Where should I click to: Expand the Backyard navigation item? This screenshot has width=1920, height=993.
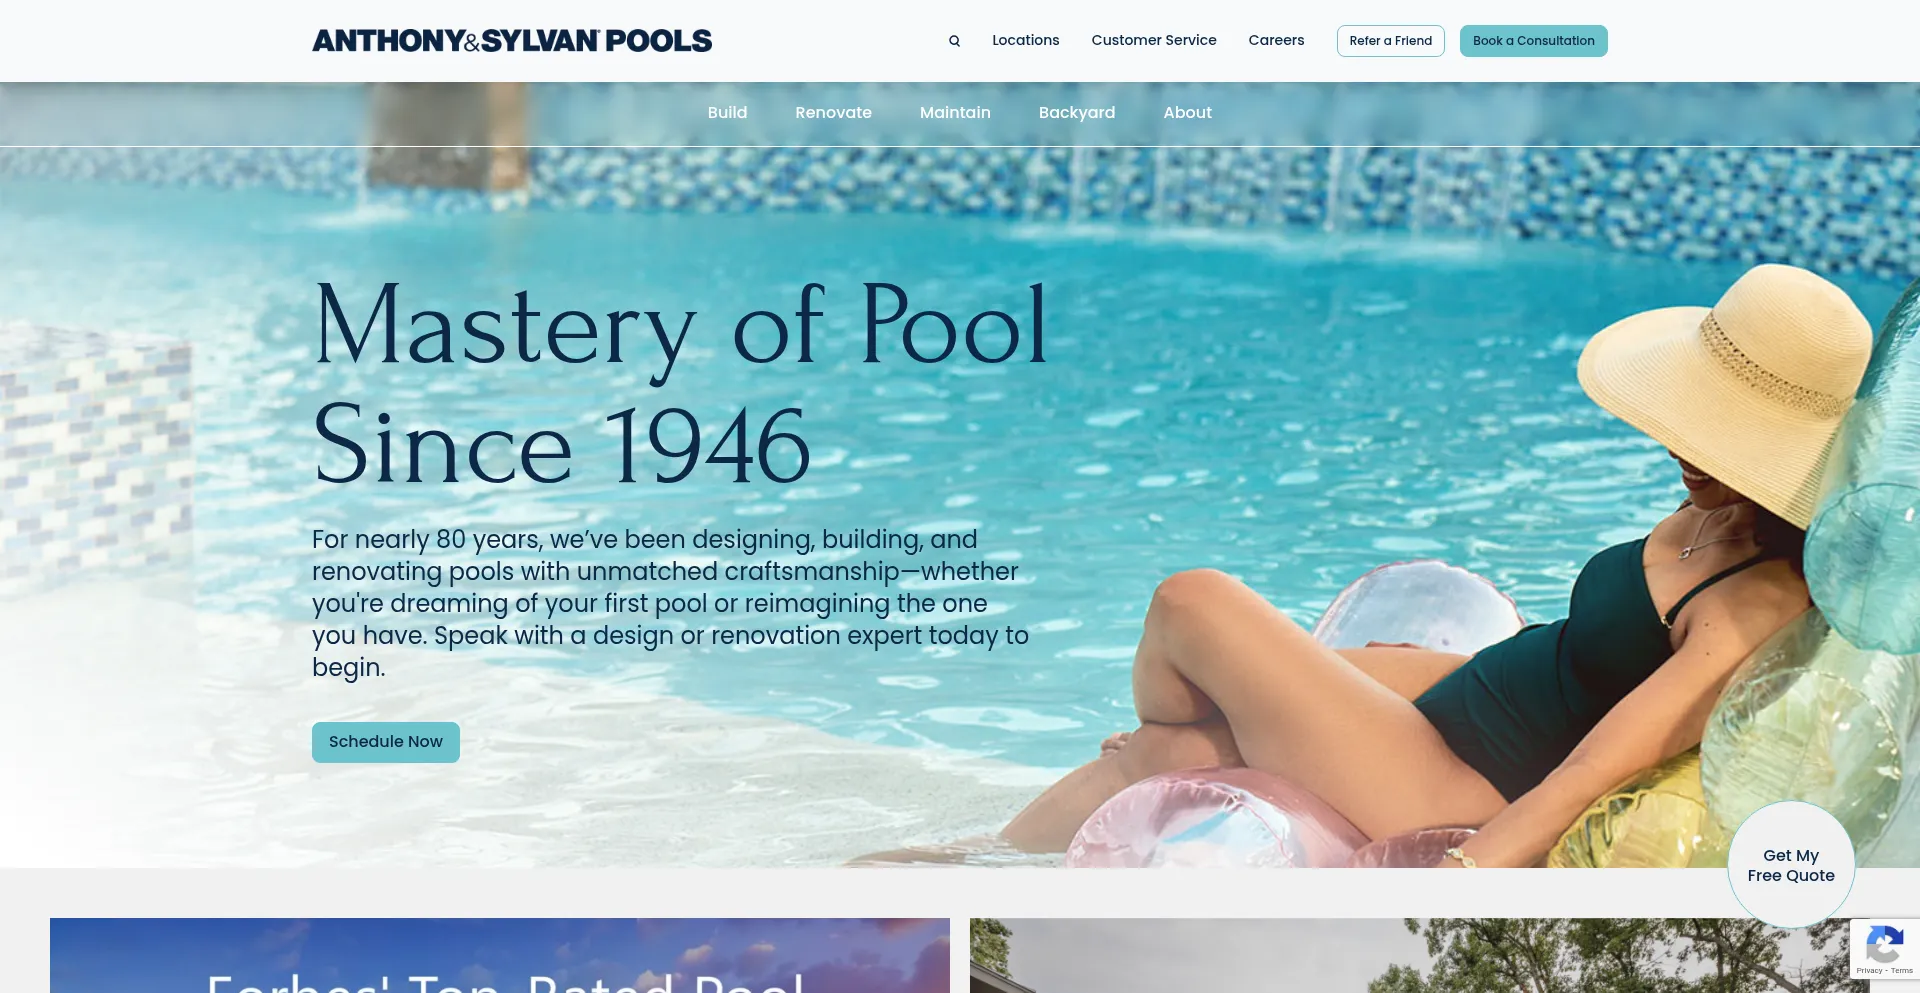click(1077, 113)
